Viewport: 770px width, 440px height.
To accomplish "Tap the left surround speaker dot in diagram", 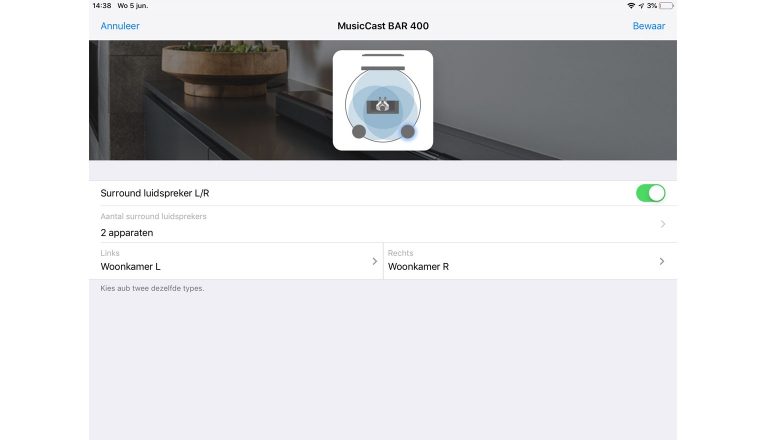I will click(359, 131).
